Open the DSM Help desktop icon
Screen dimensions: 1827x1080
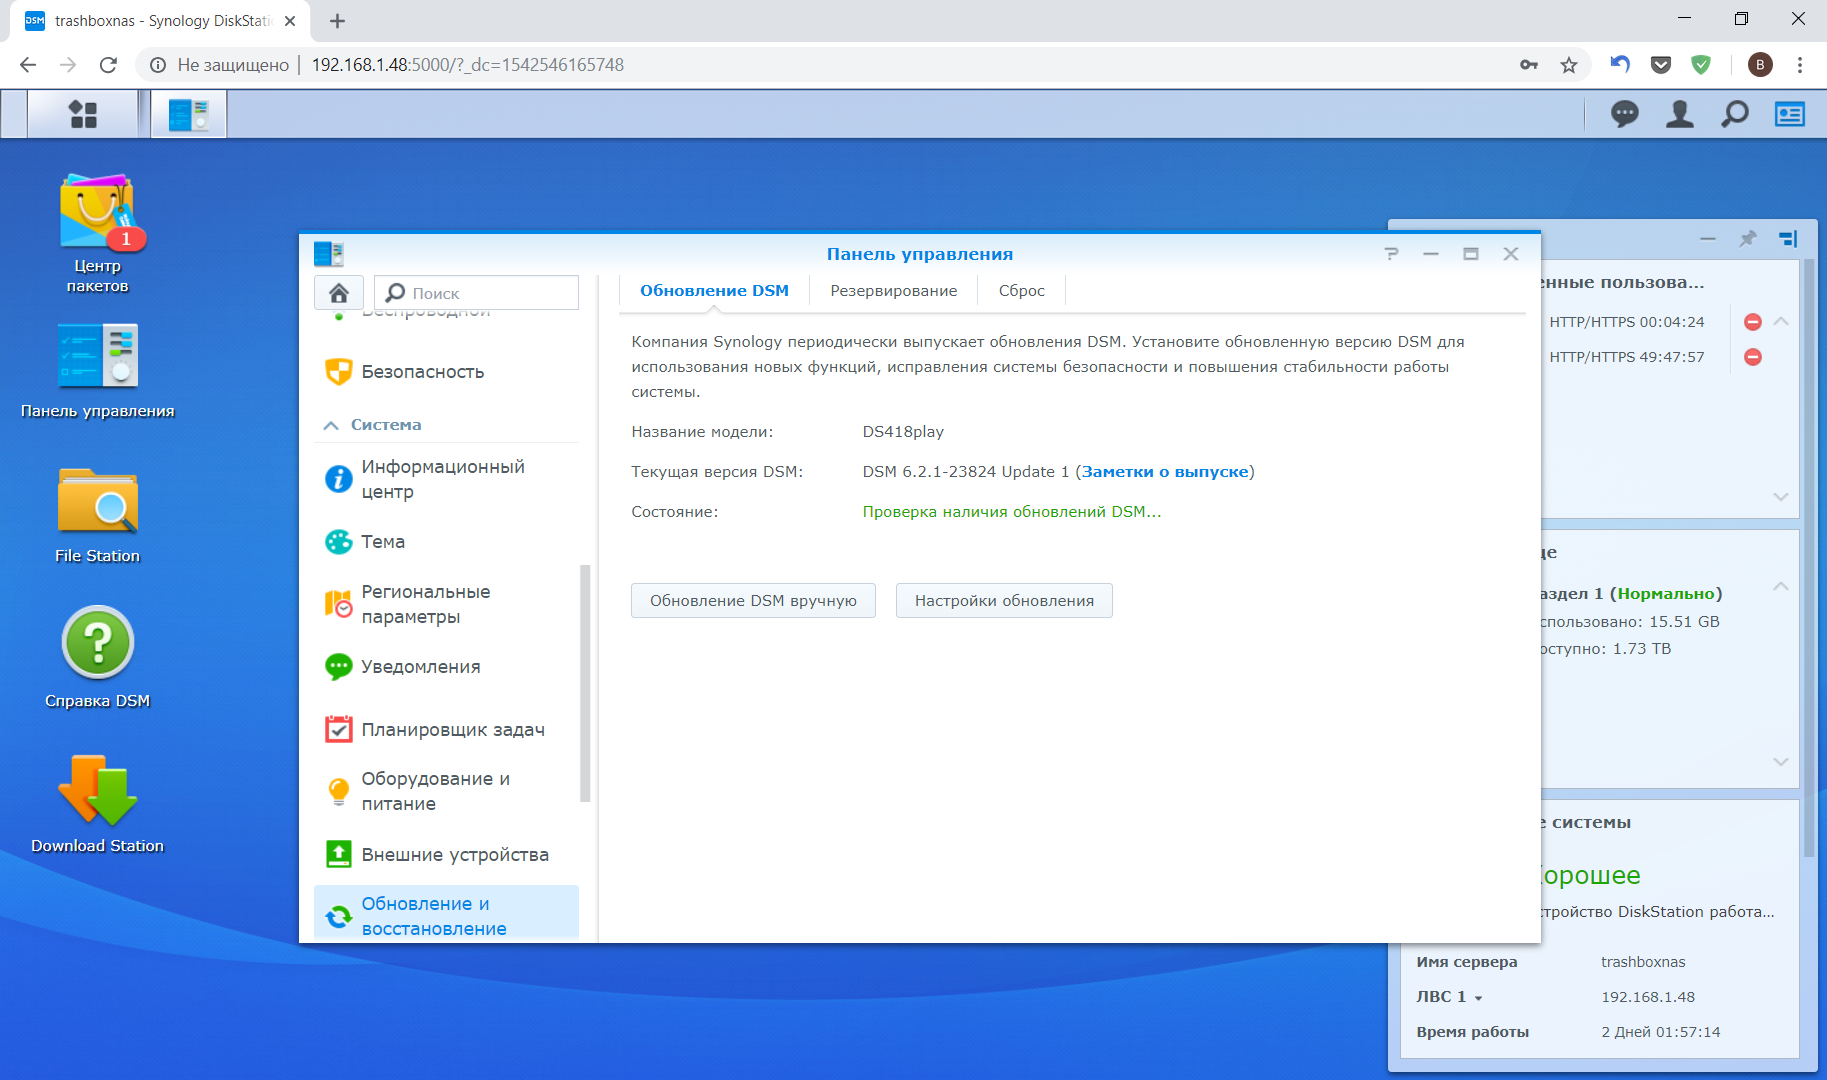(98, 658)
